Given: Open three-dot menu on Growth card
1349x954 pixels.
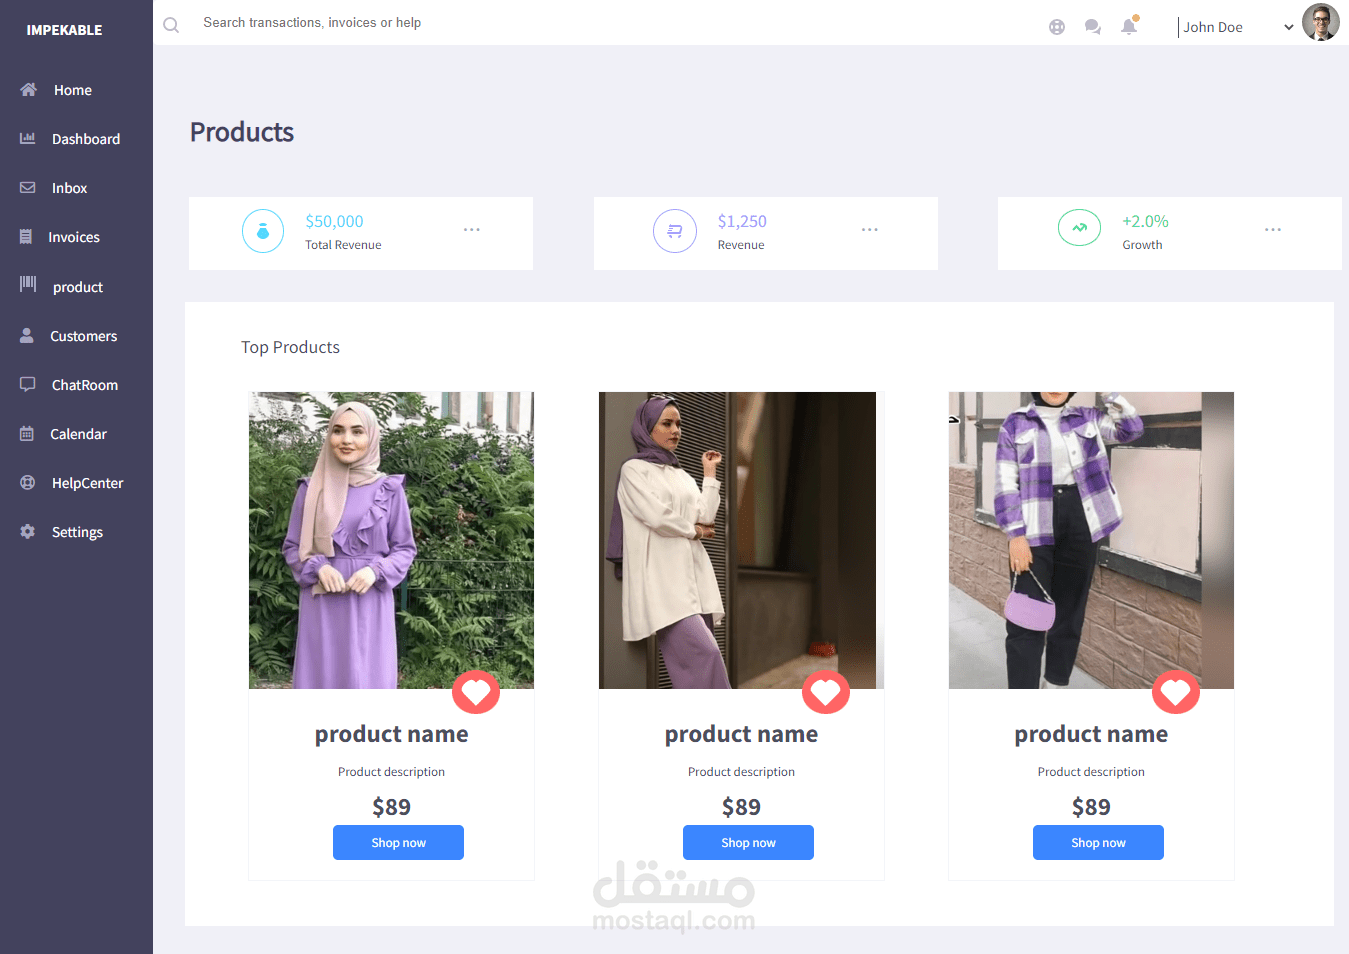Looking at the screenshot, I should coord(1273,230).
